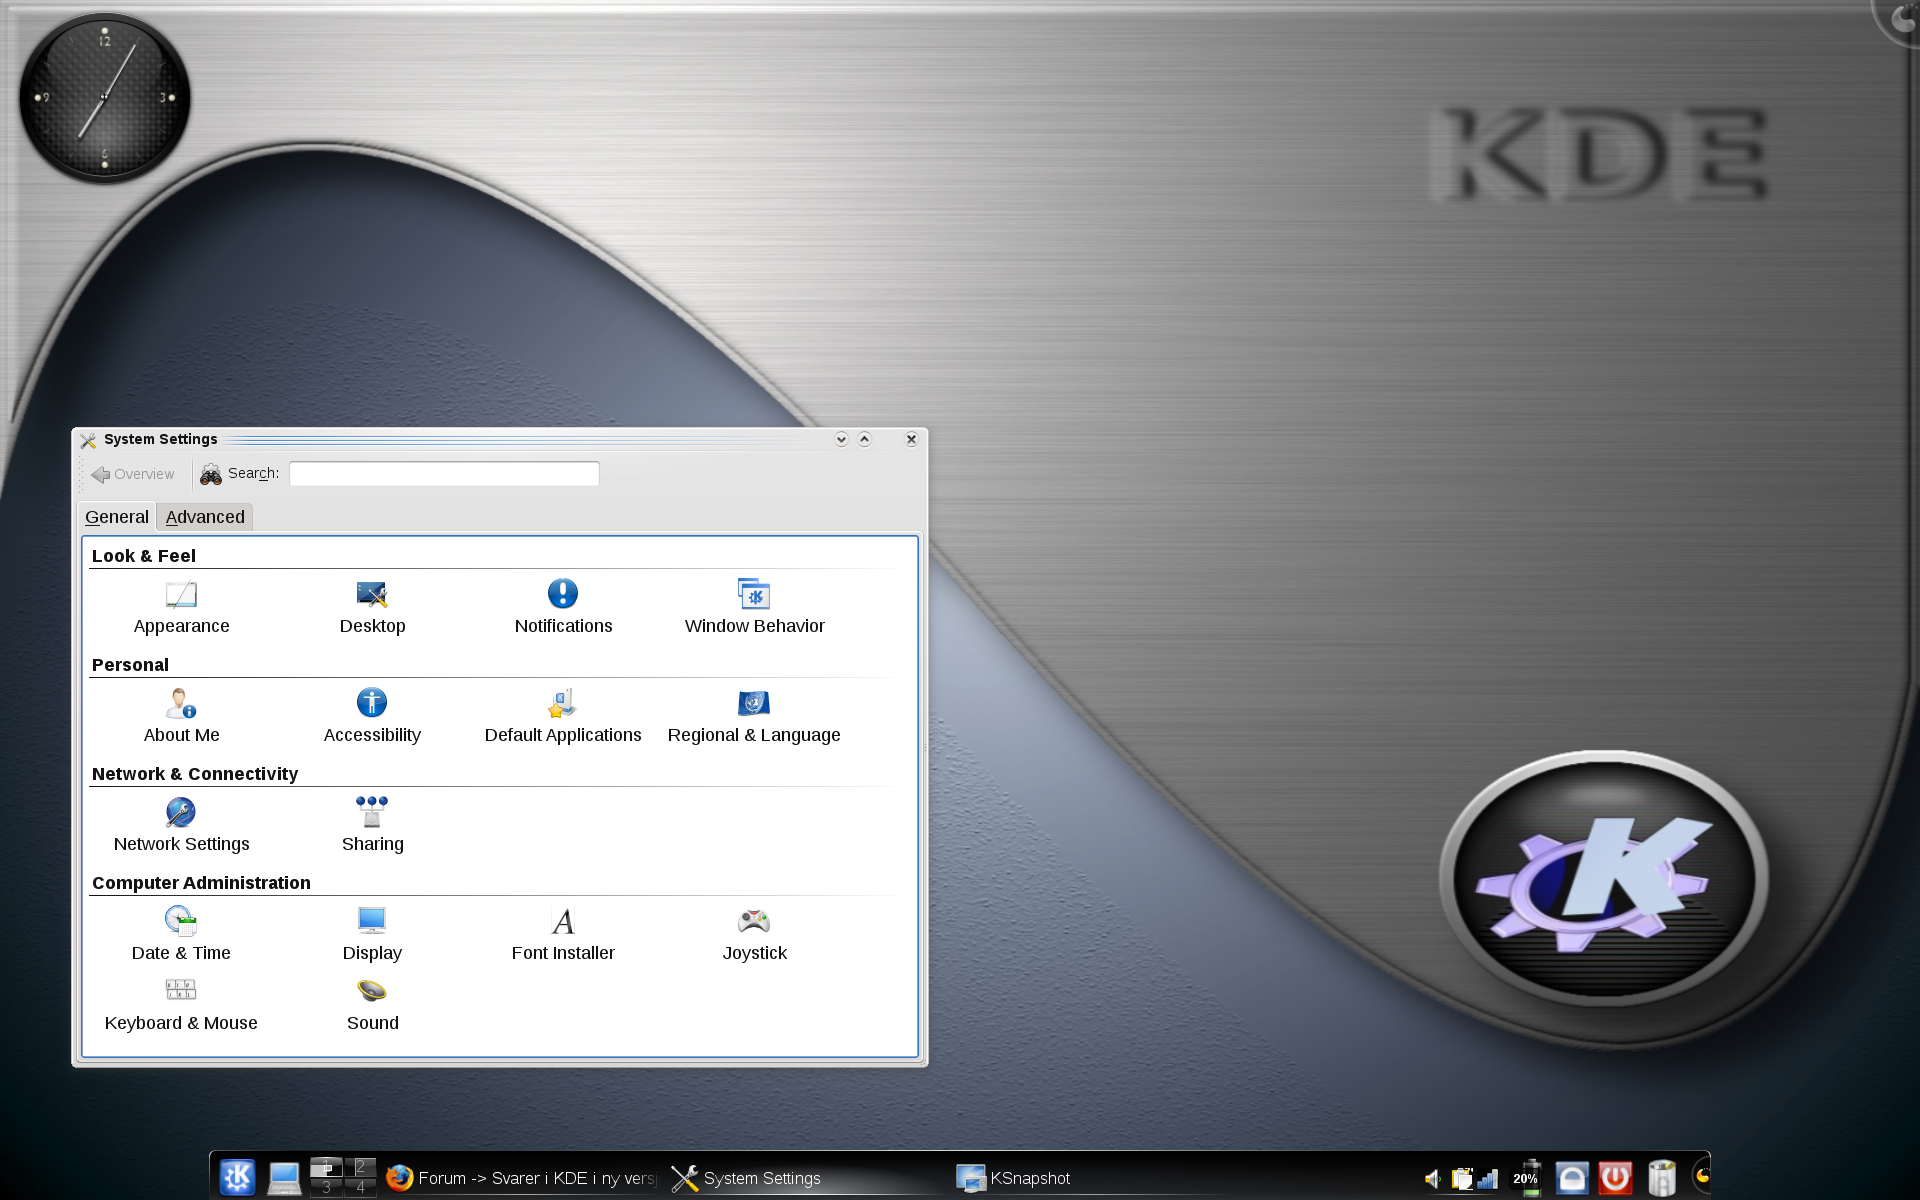Open the Sharing settings
Image resolution: width=1920 pixels, height=1200 pixels.
pyautogui.click(x=372, y=826)
